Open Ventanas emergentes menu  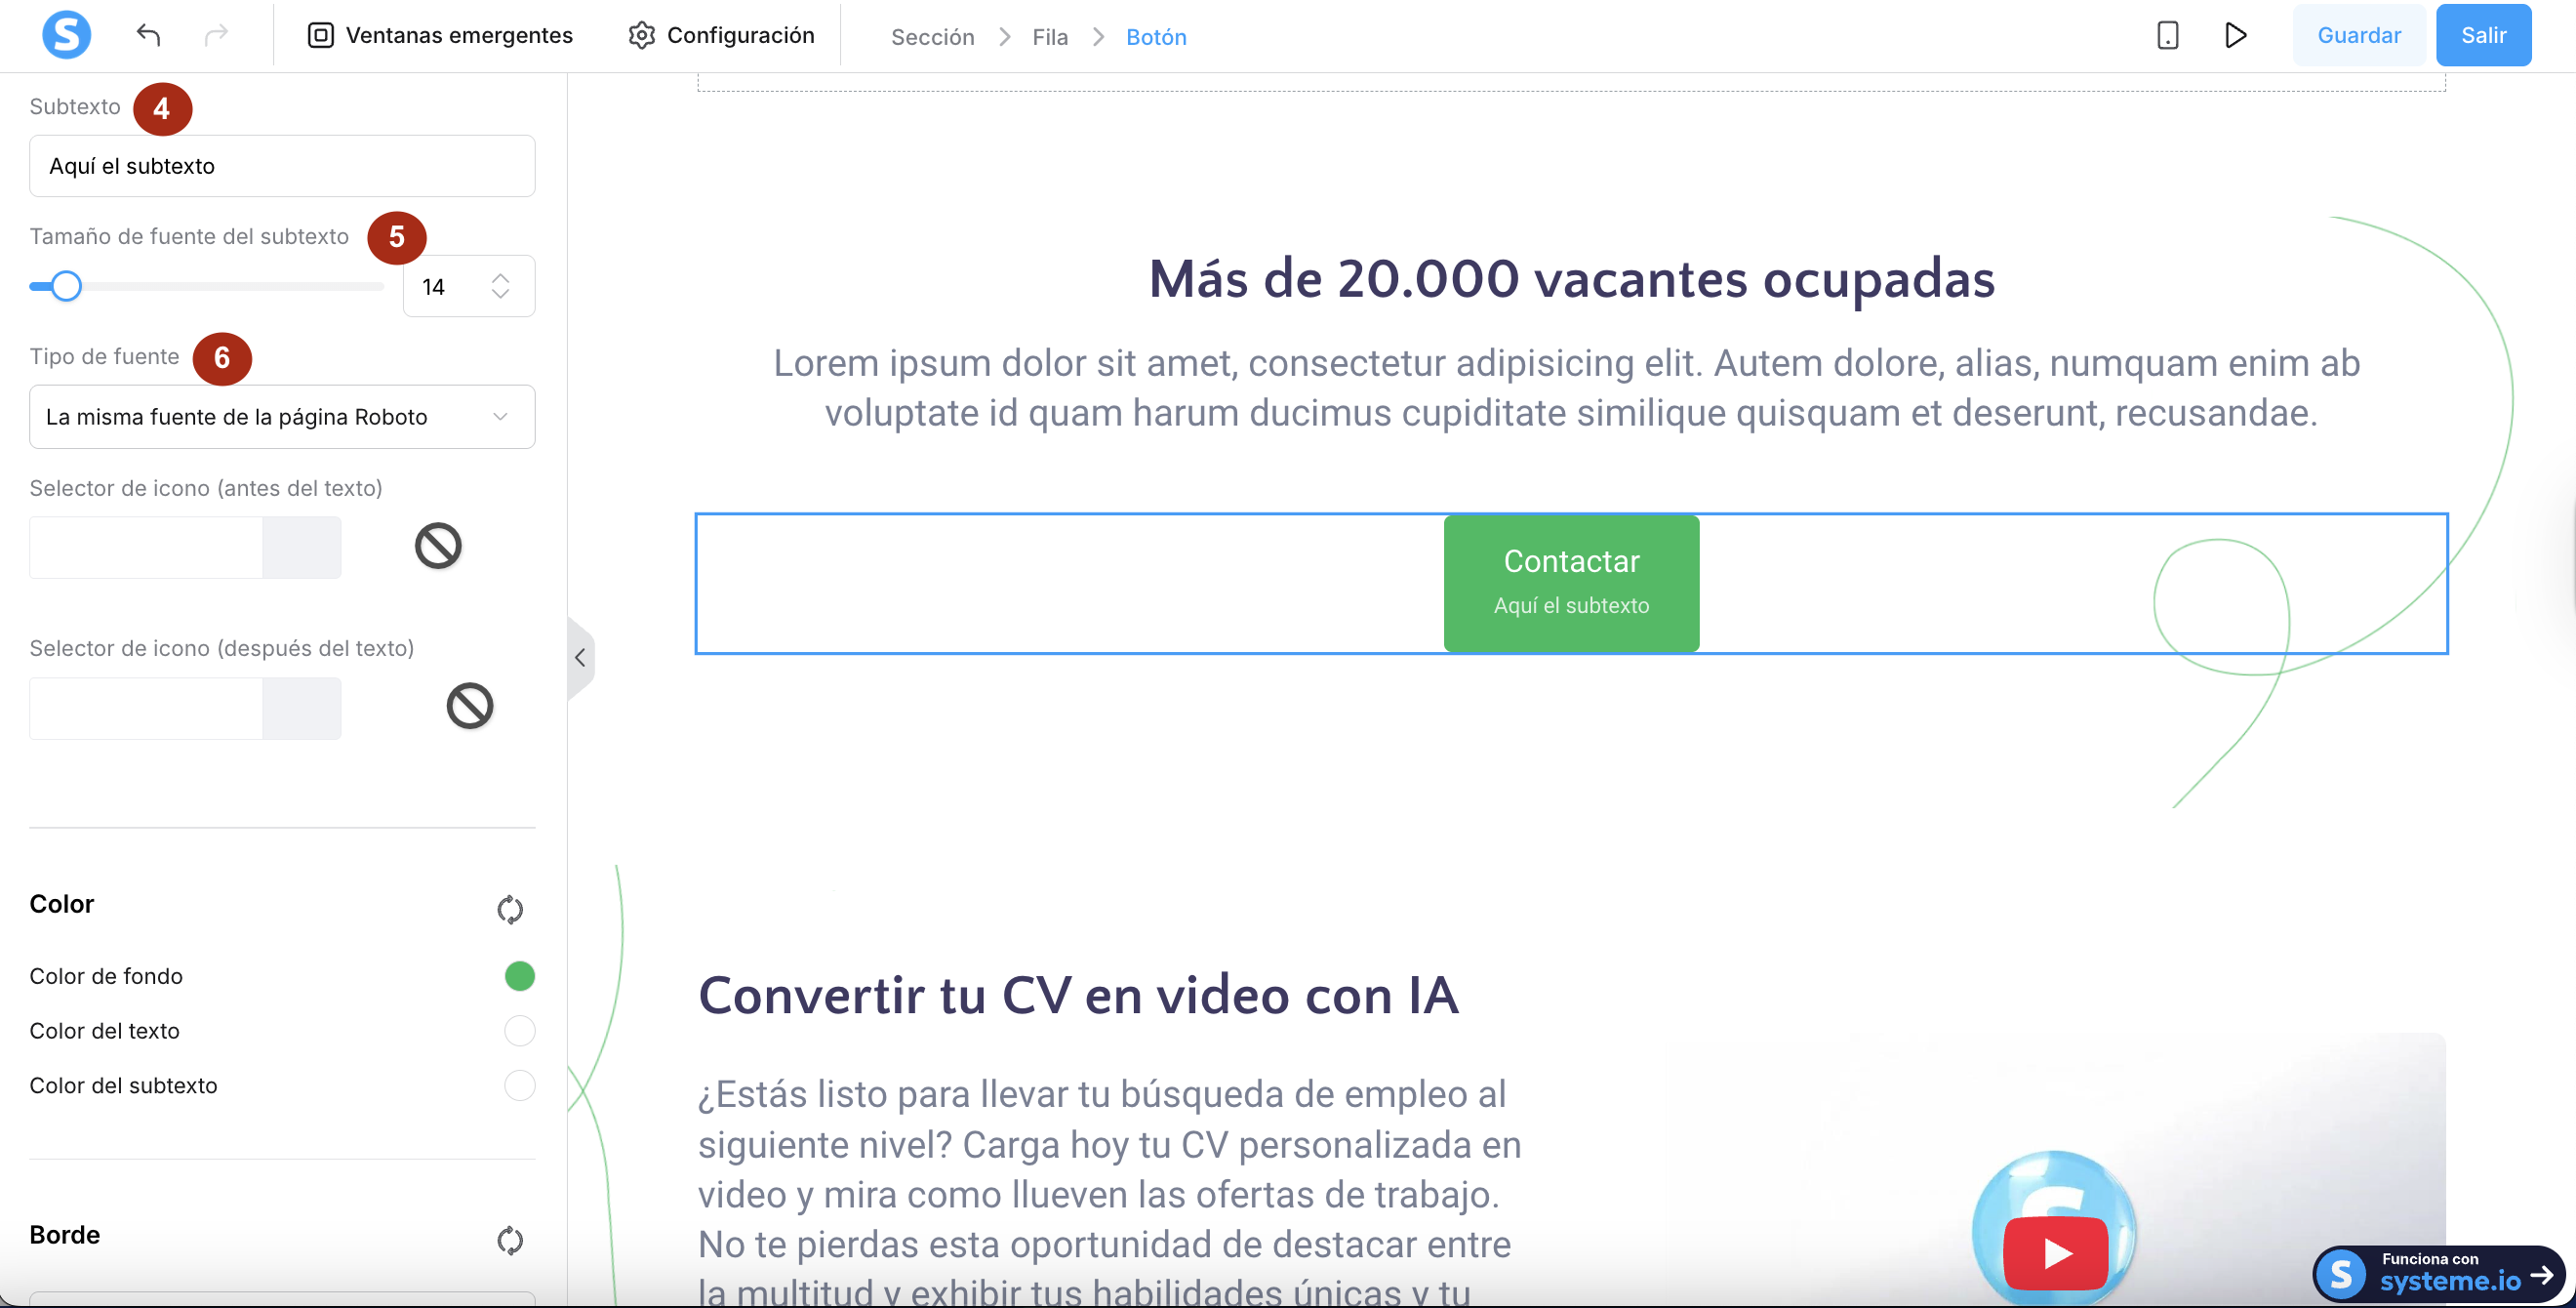440,35
